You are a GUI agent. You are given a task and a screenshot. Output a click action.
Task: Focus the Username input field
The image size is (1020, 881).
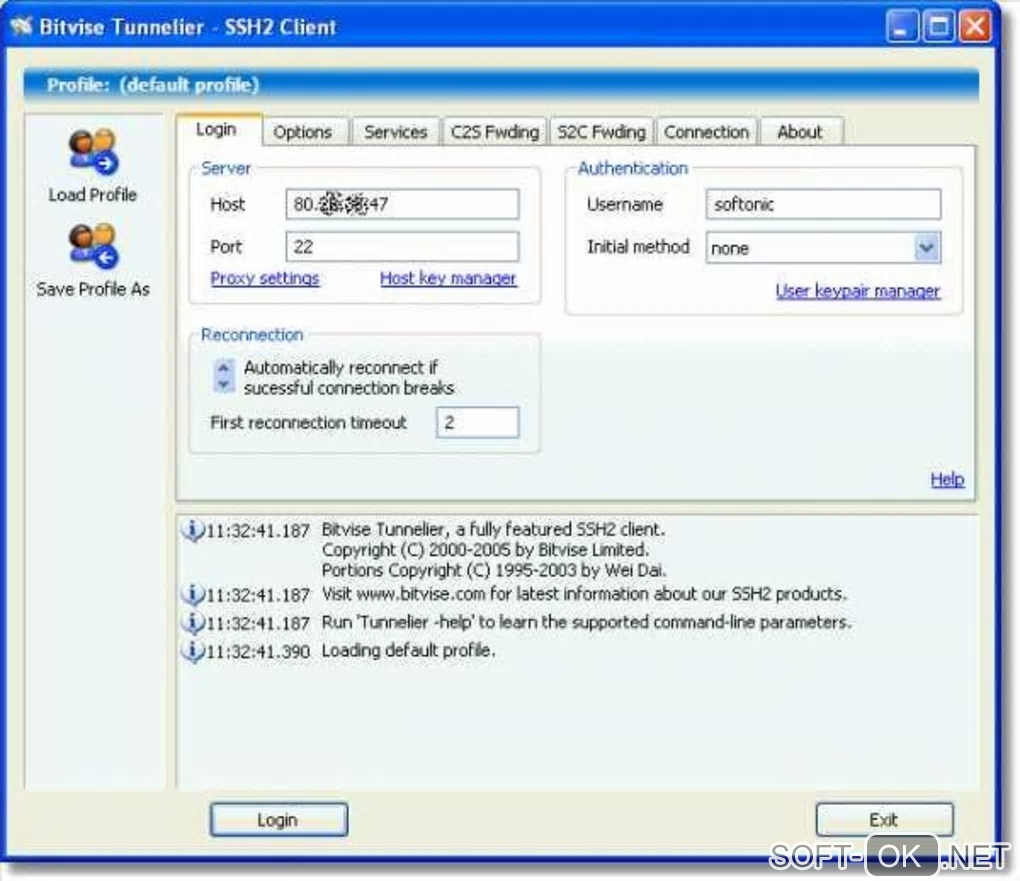823,204
